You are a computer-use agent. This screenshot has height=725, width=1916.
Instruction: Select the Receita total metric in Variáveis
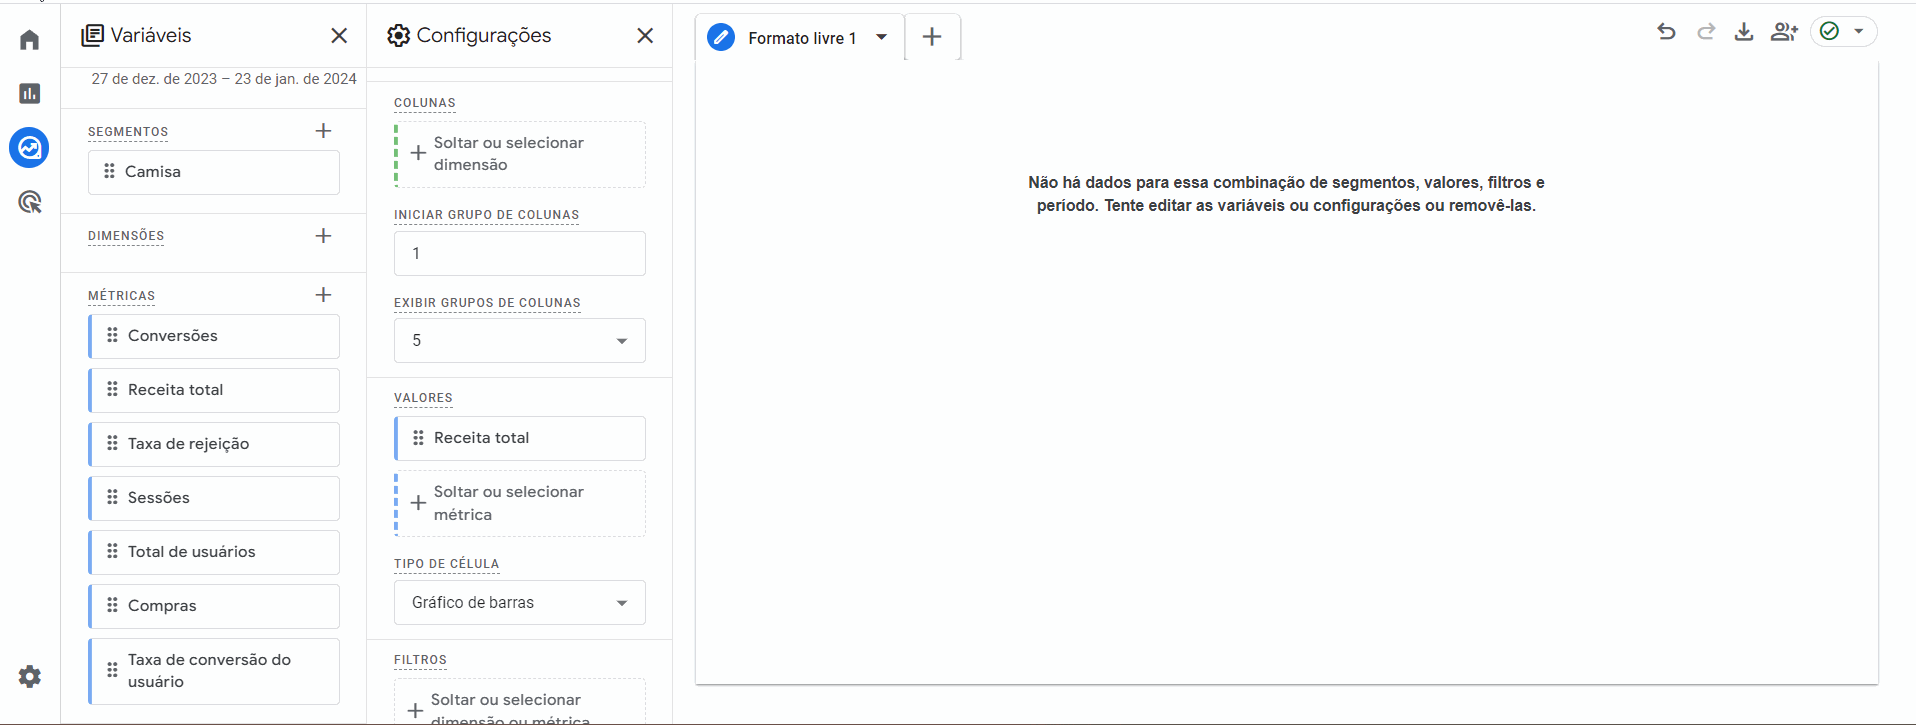coord(214,390)
